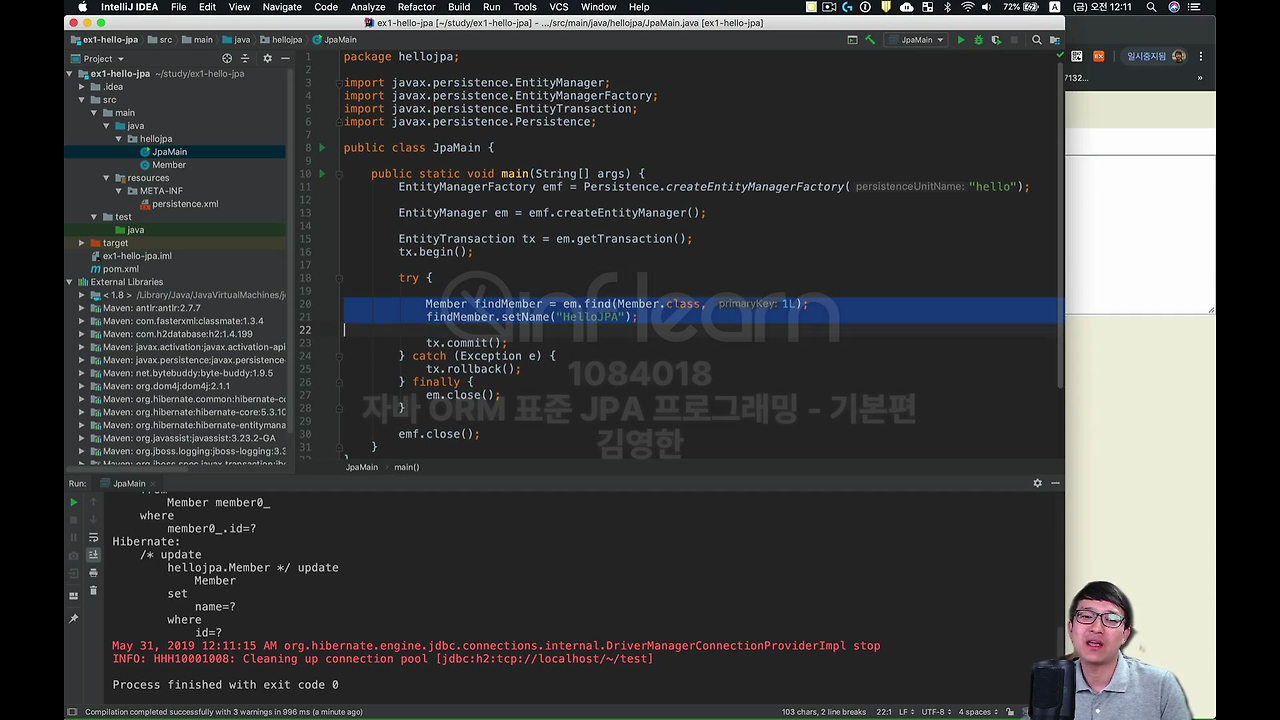Expand the .idea folder
Viewport: 1280px width, 720px height.
click(82, 87)
